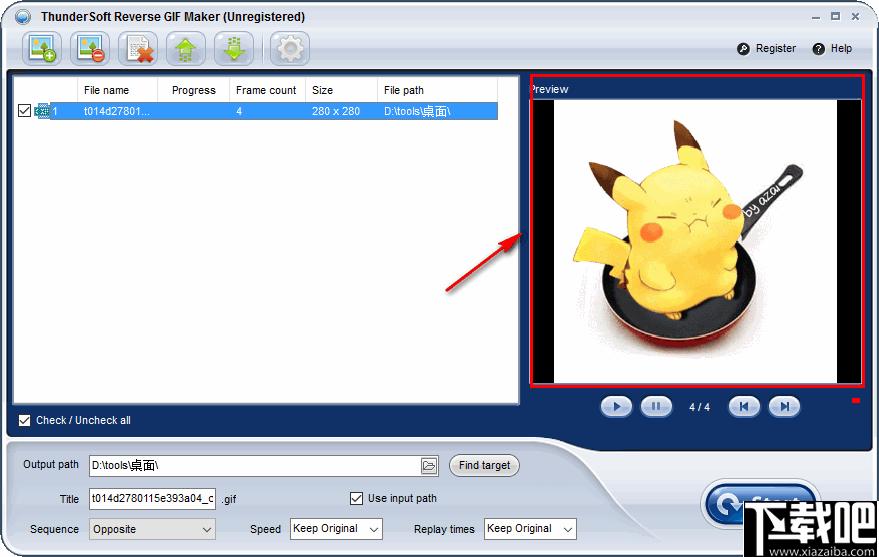Skip to the next frame
879x557 pixels.
coord(785,407)
